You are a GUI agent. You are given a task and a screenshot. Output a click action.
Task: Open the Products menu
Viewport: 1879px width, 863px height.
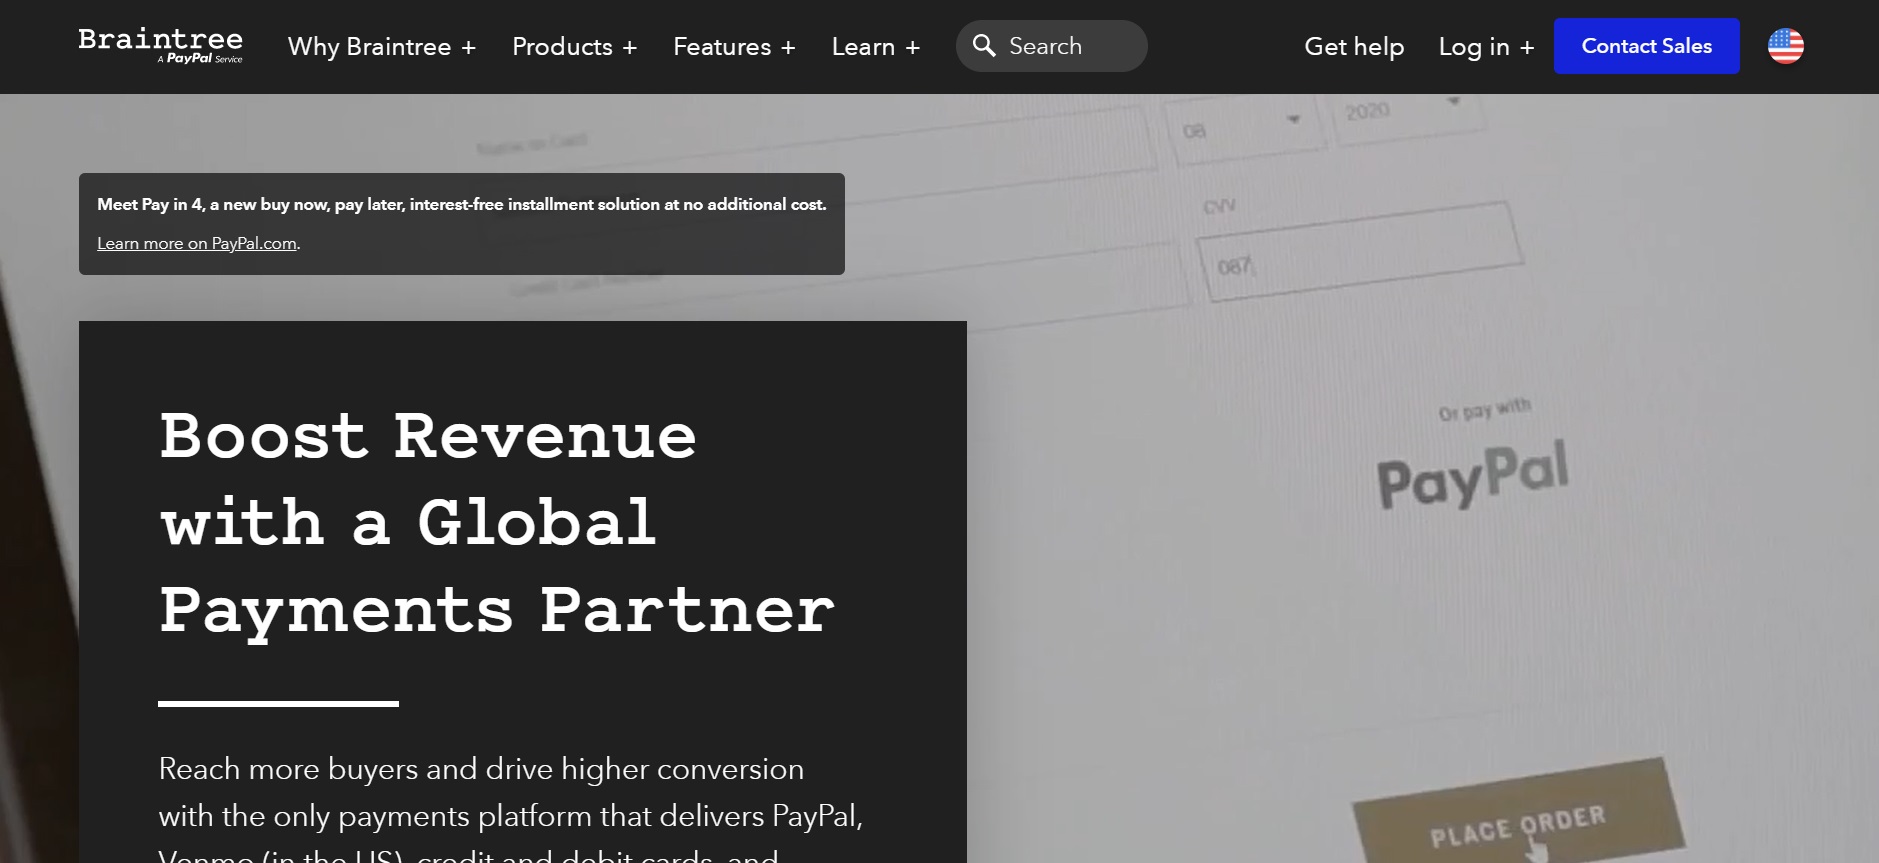562,47
